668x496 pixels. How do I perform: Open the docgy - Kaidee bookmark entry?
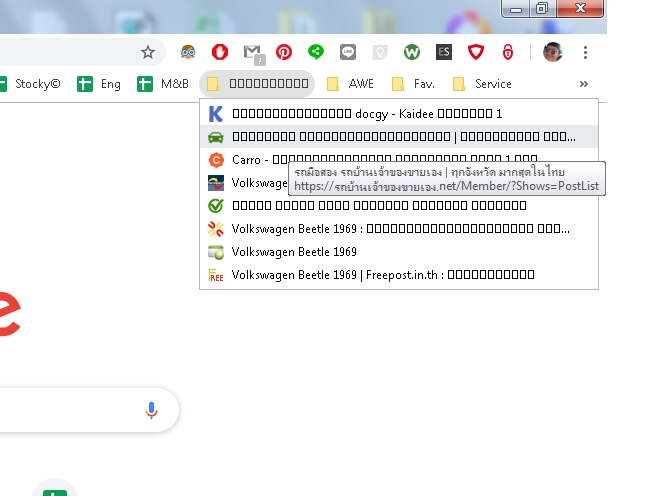399,114
